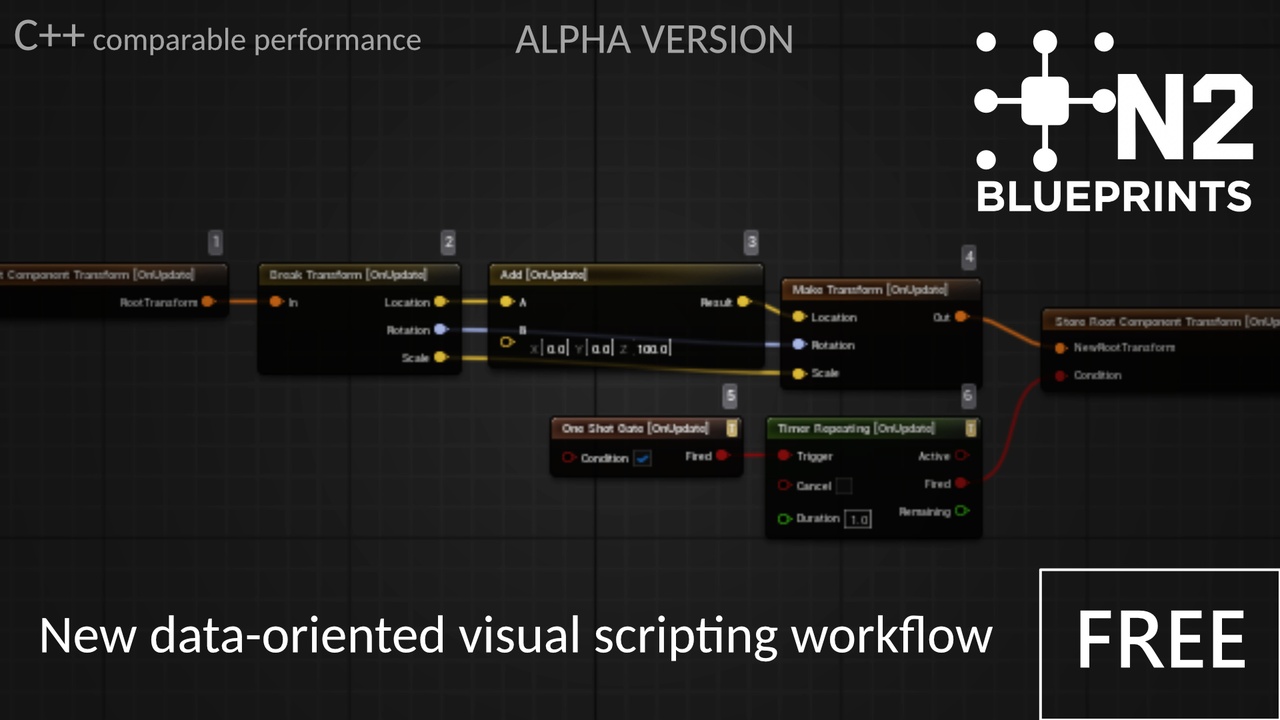The width and height of the screenshot is (1280, 720).
Task: Select the Break Transform [OnUpdate] node header
Action: [360, 275]
